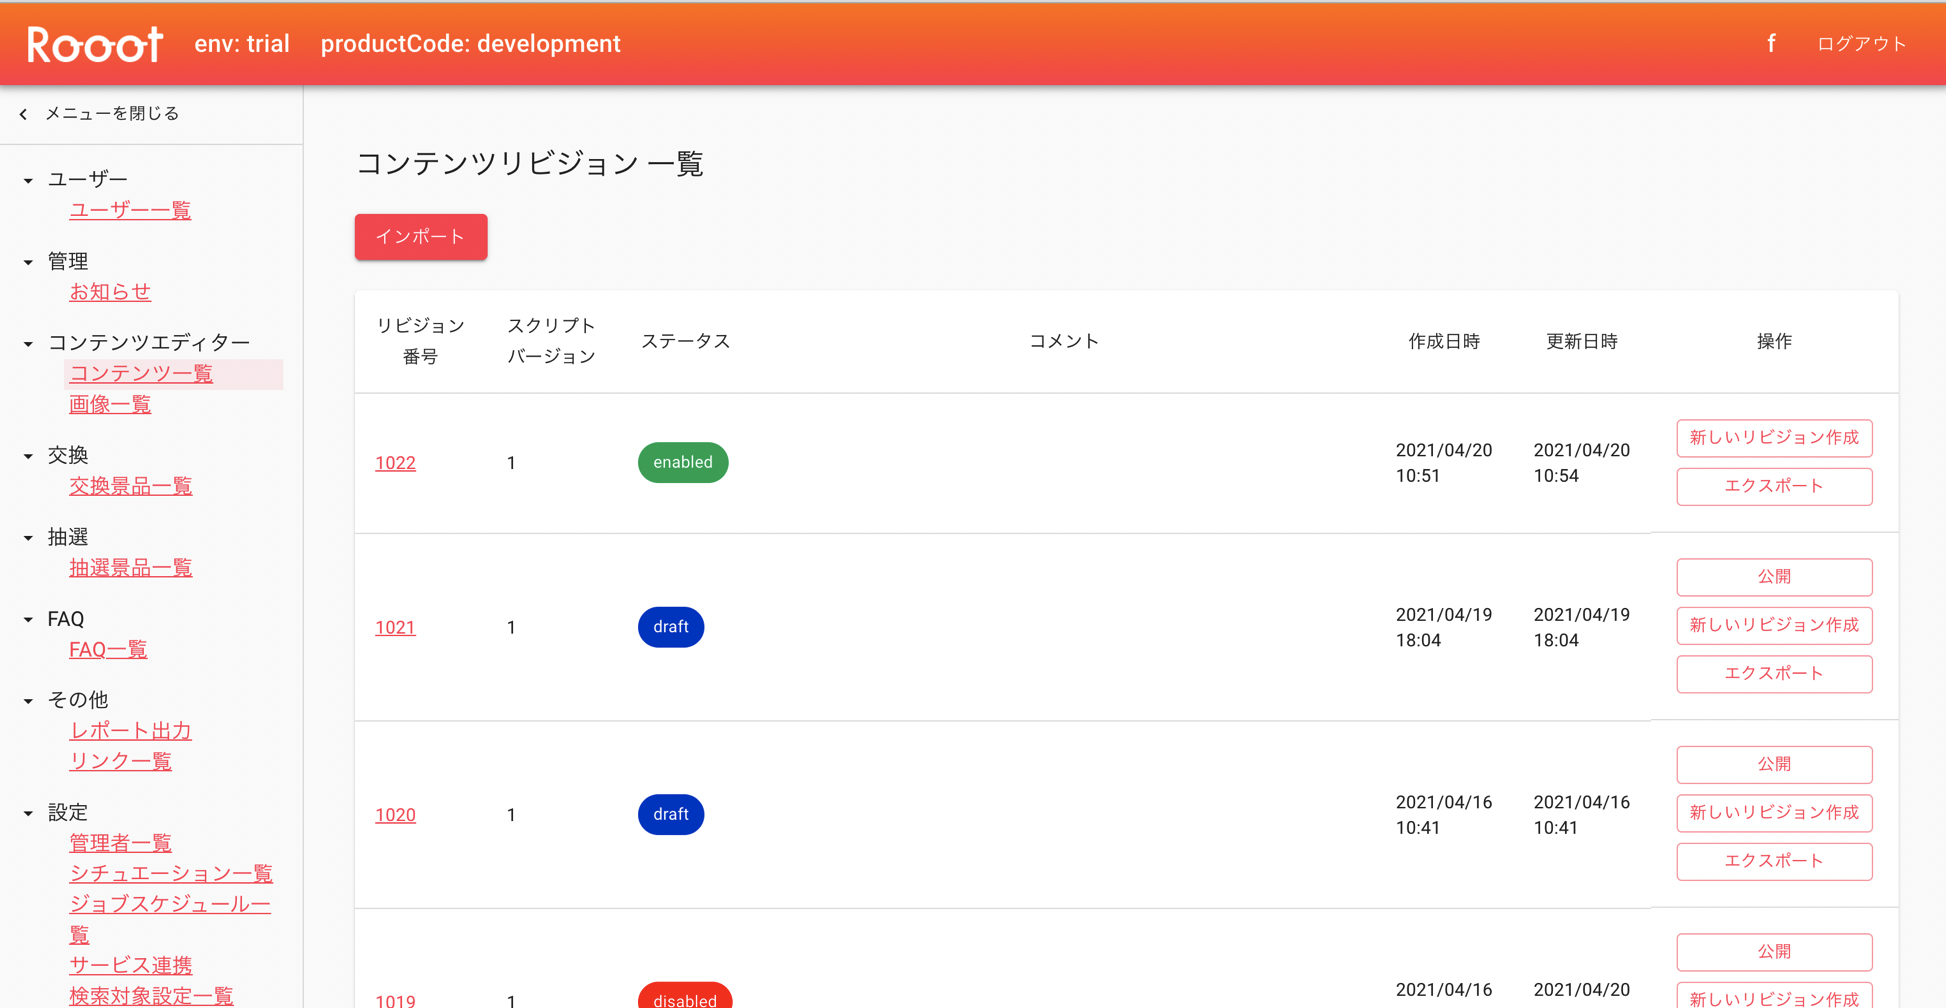This screenshot has width=1946, height=1008.
Task: Create new revision from 1022
Action: tap(1773, 438)
